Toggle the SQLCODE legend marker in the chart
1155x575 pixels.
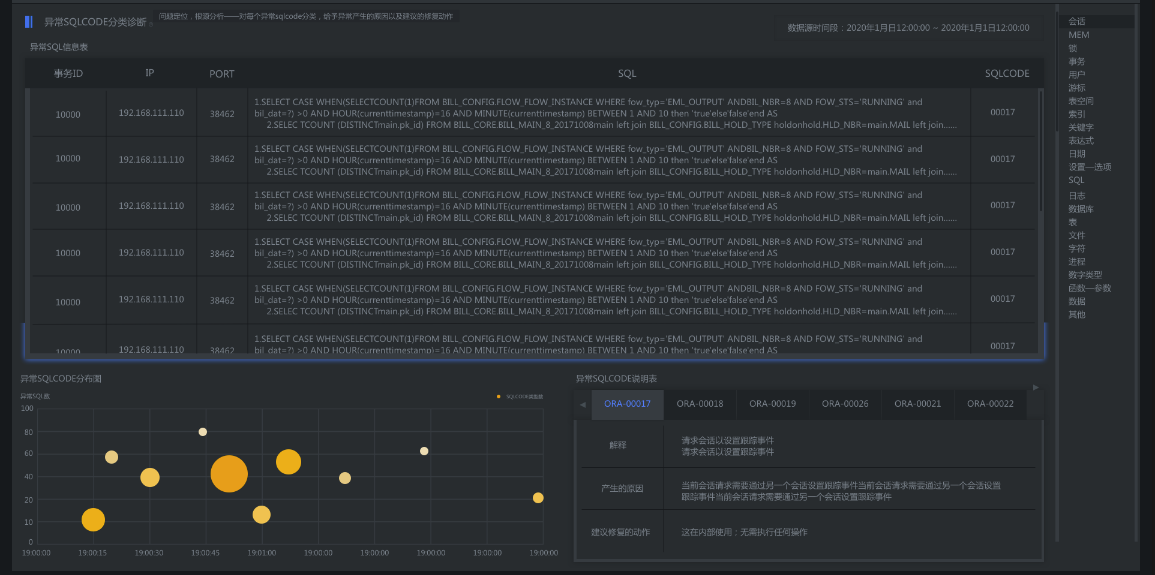(x=499, y=396)
